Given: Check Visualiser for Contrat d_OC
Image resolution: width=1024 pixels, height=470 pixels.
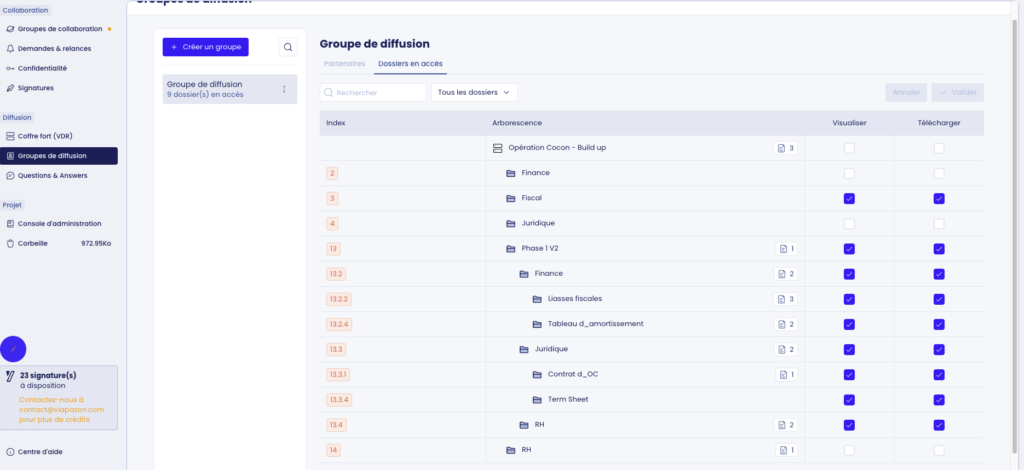Looking at the screenshot, I should coord(849,374).
